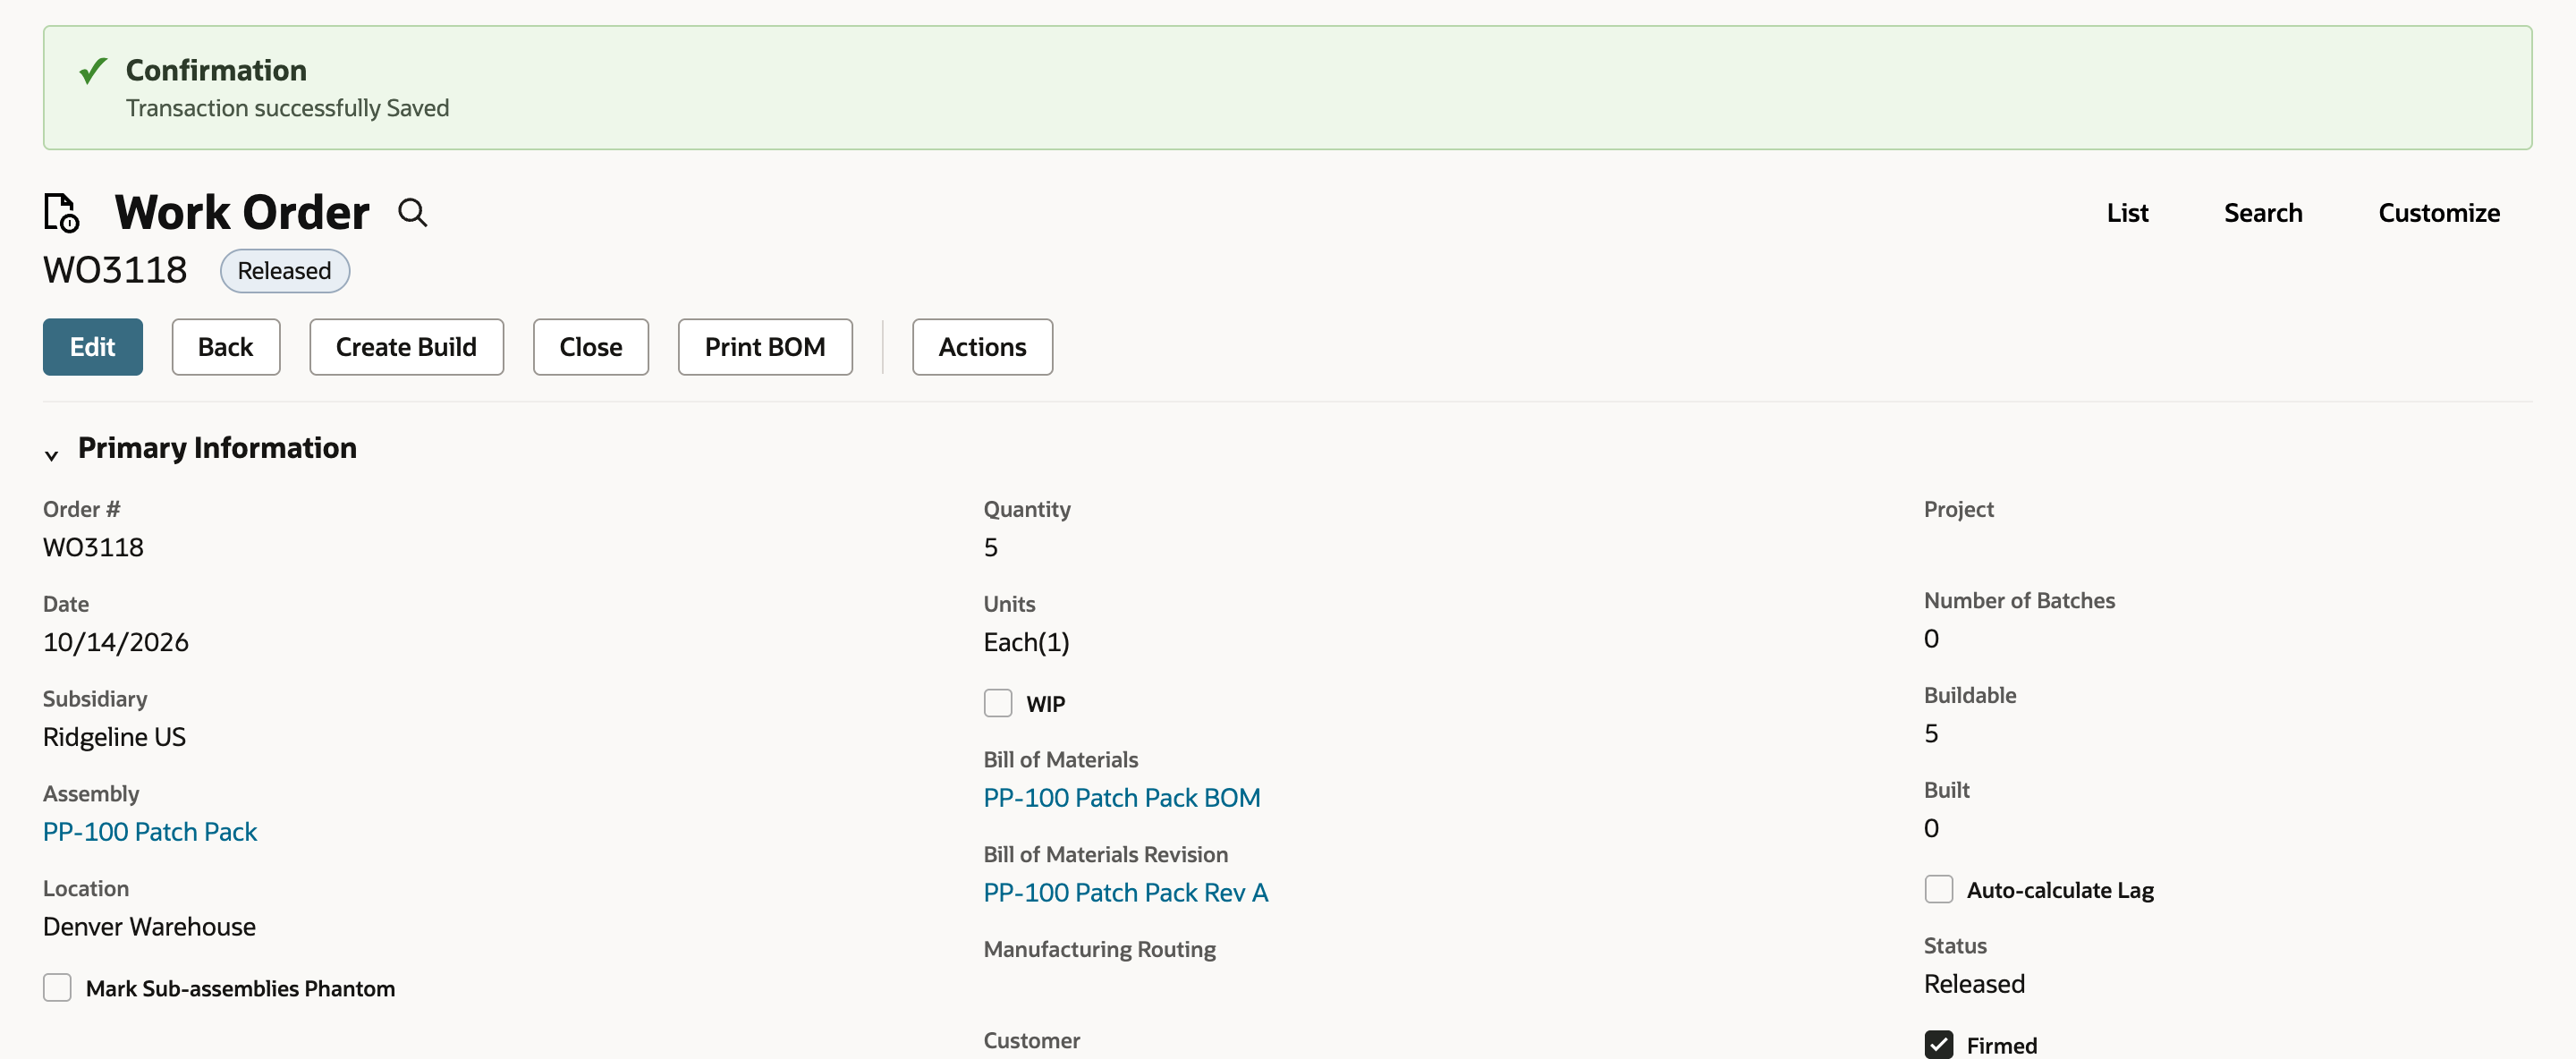2576x1059 pixels.
Task: Open the Customize menu item
Action: 2438,213
